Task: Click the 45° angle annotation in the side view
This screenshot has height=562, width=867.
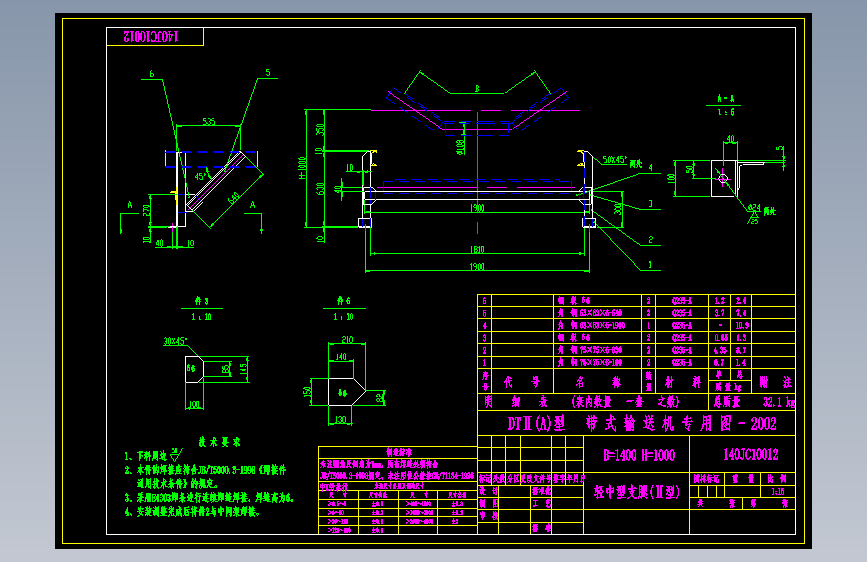Action: (x=201, y=176)
